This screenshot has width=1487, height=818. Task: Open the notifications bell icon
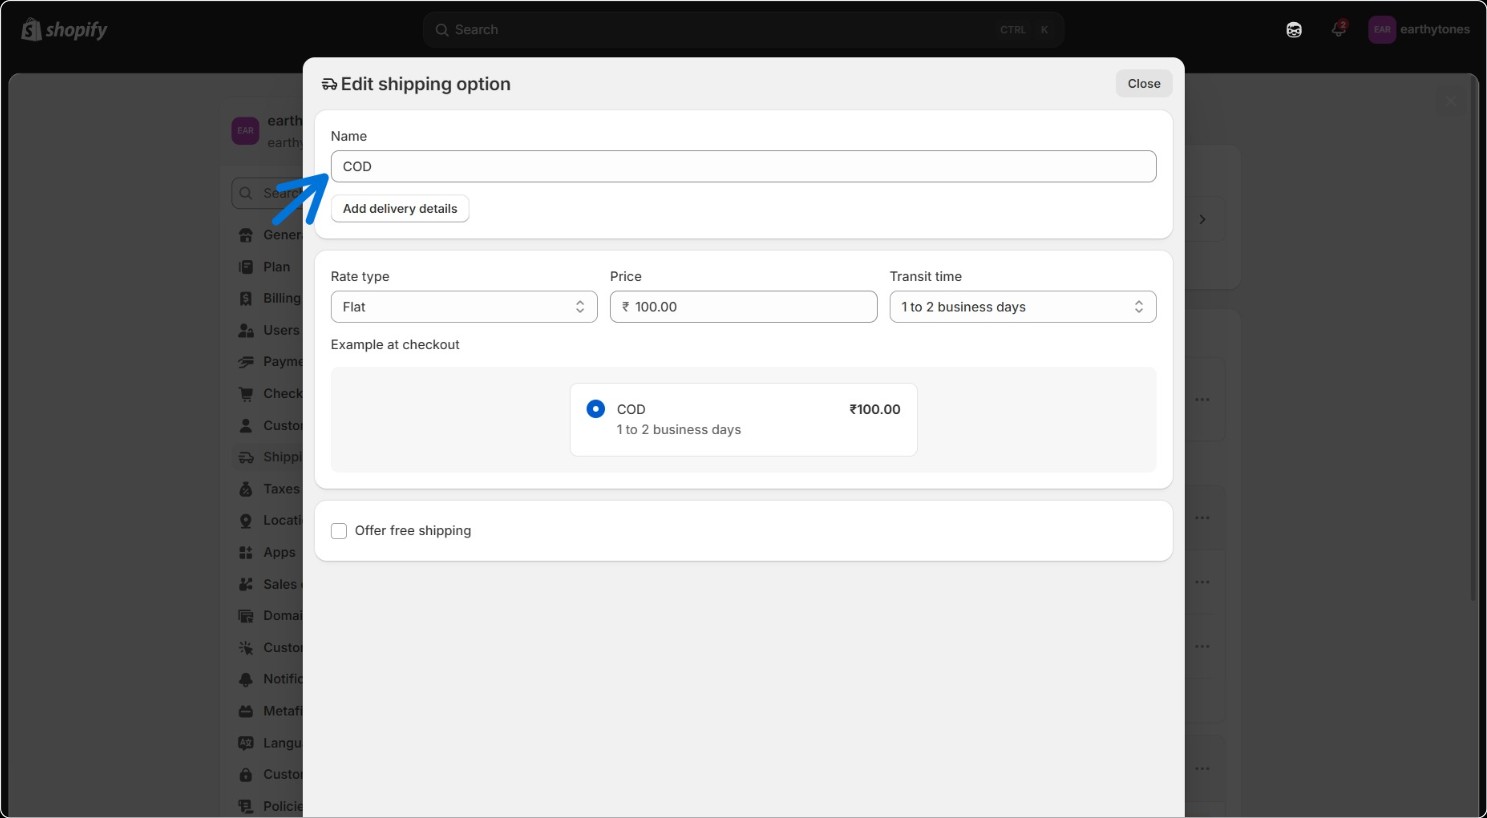[x=1338, y=29]
